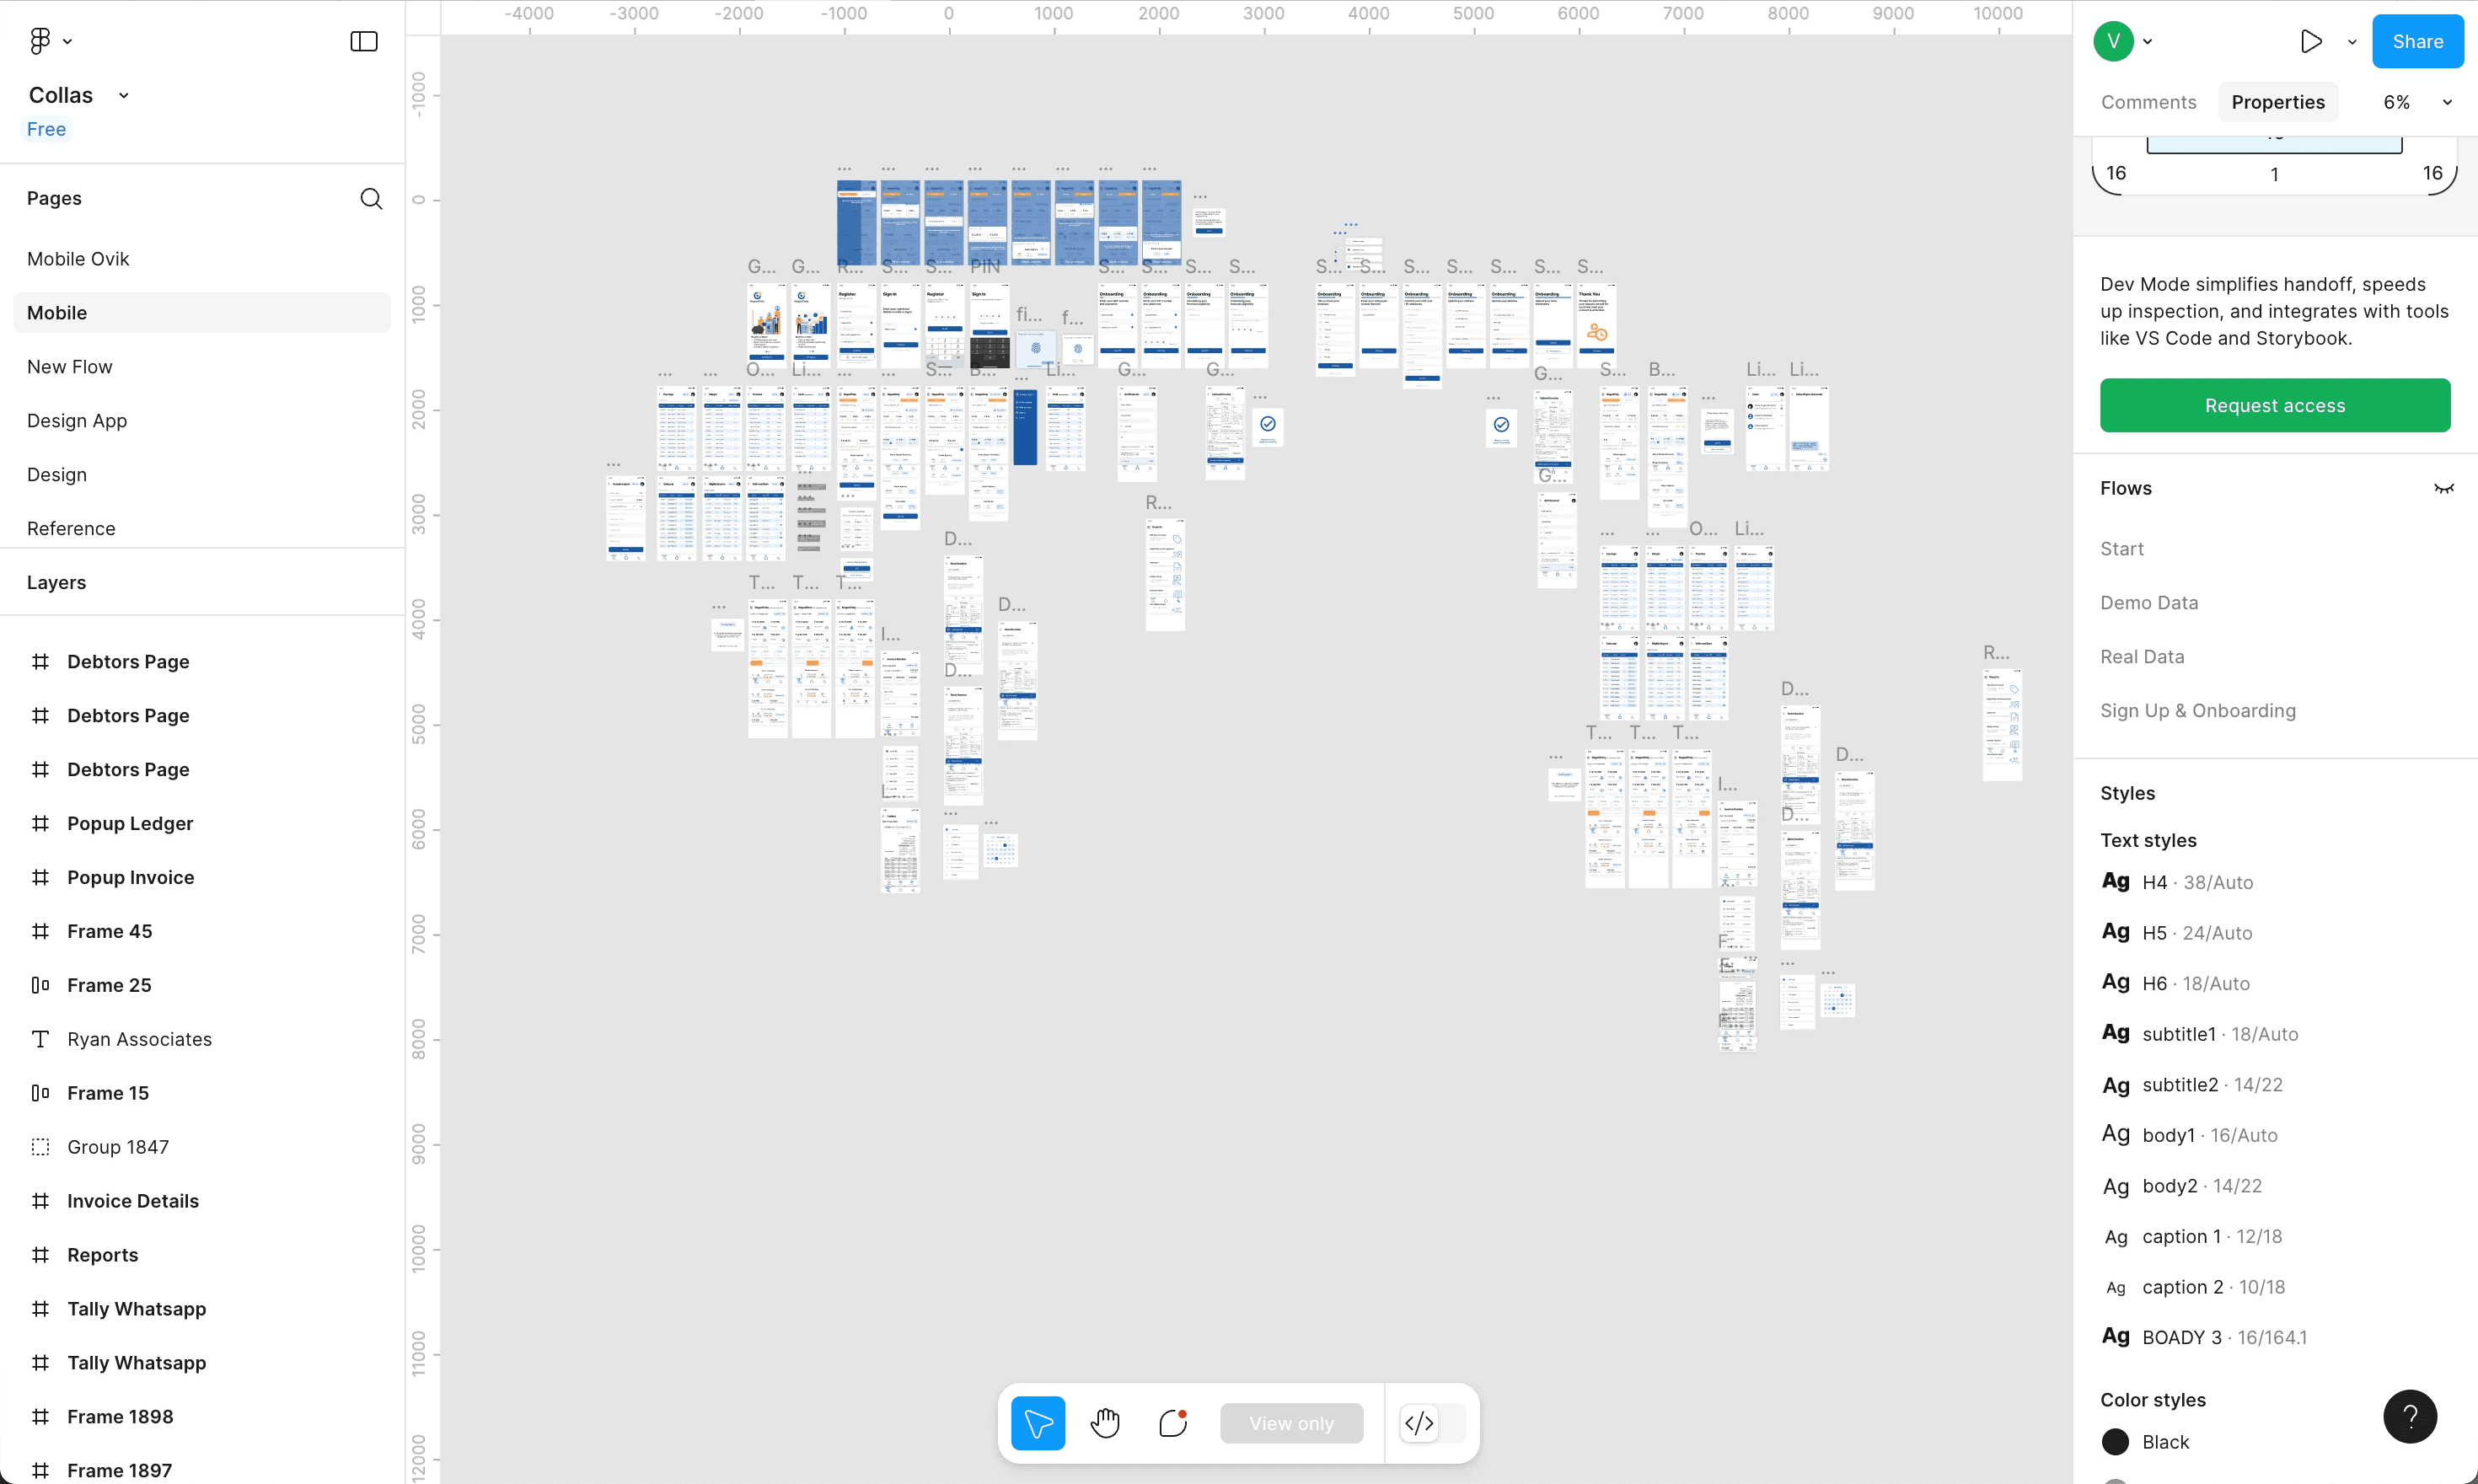Select the Hand tool

(1105, 1423)
